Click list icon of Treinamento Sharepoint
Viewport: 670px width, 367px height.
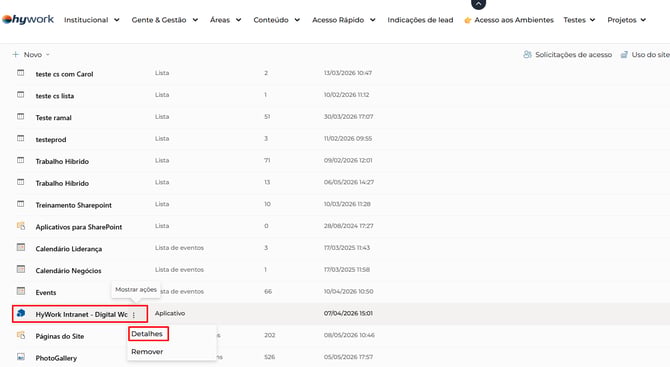pyautogui.click(x=21, y=204)
